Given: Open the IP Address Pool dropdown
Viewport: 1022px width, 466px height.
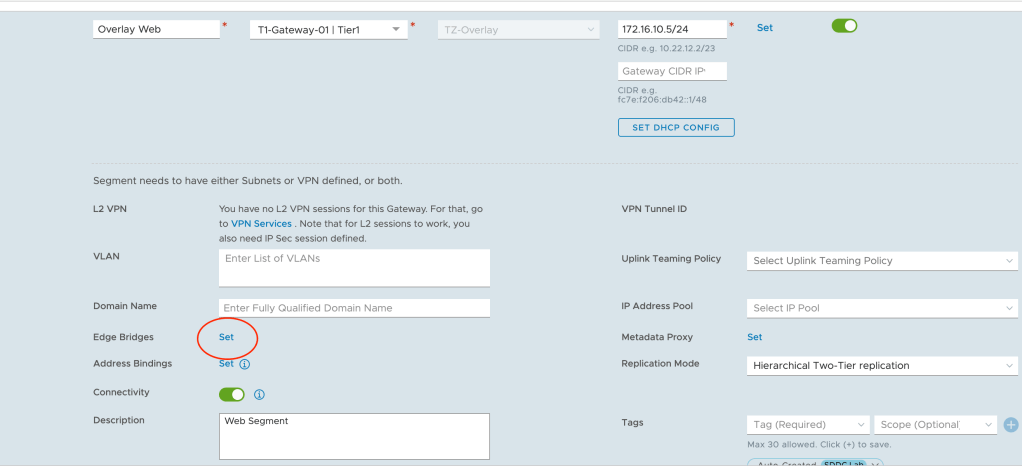Looking at the screenshot, I should [882, 308].
